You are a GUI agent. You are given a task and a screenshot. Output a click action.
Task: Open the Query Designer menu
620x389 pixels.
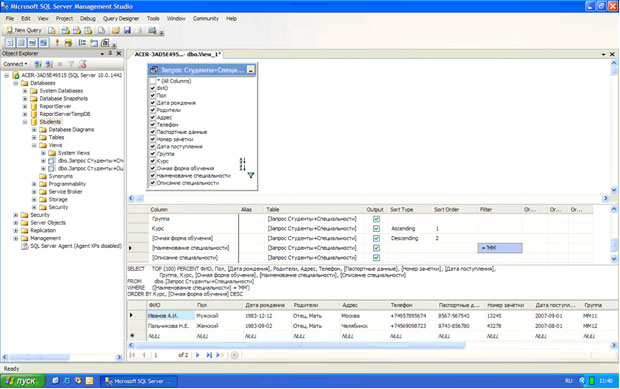tap(121, 19)
